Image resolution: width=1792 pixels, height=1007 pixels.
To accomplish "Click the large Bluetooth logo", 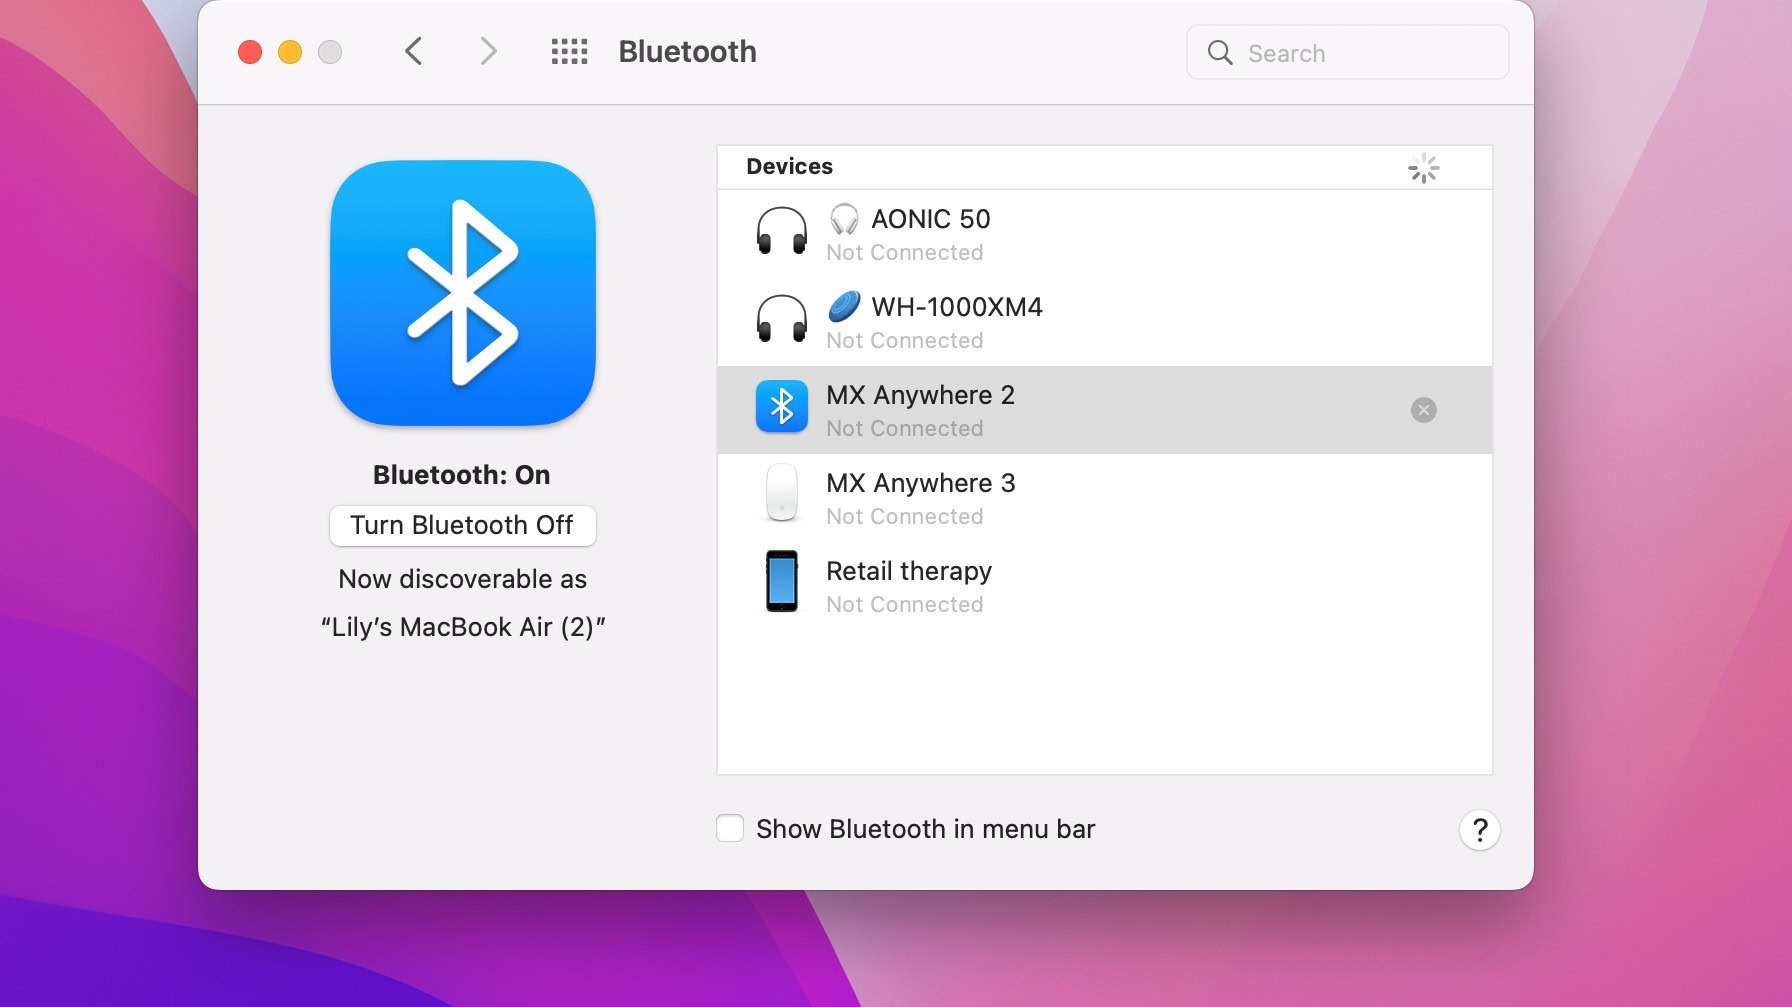I will tap(463, 293).
